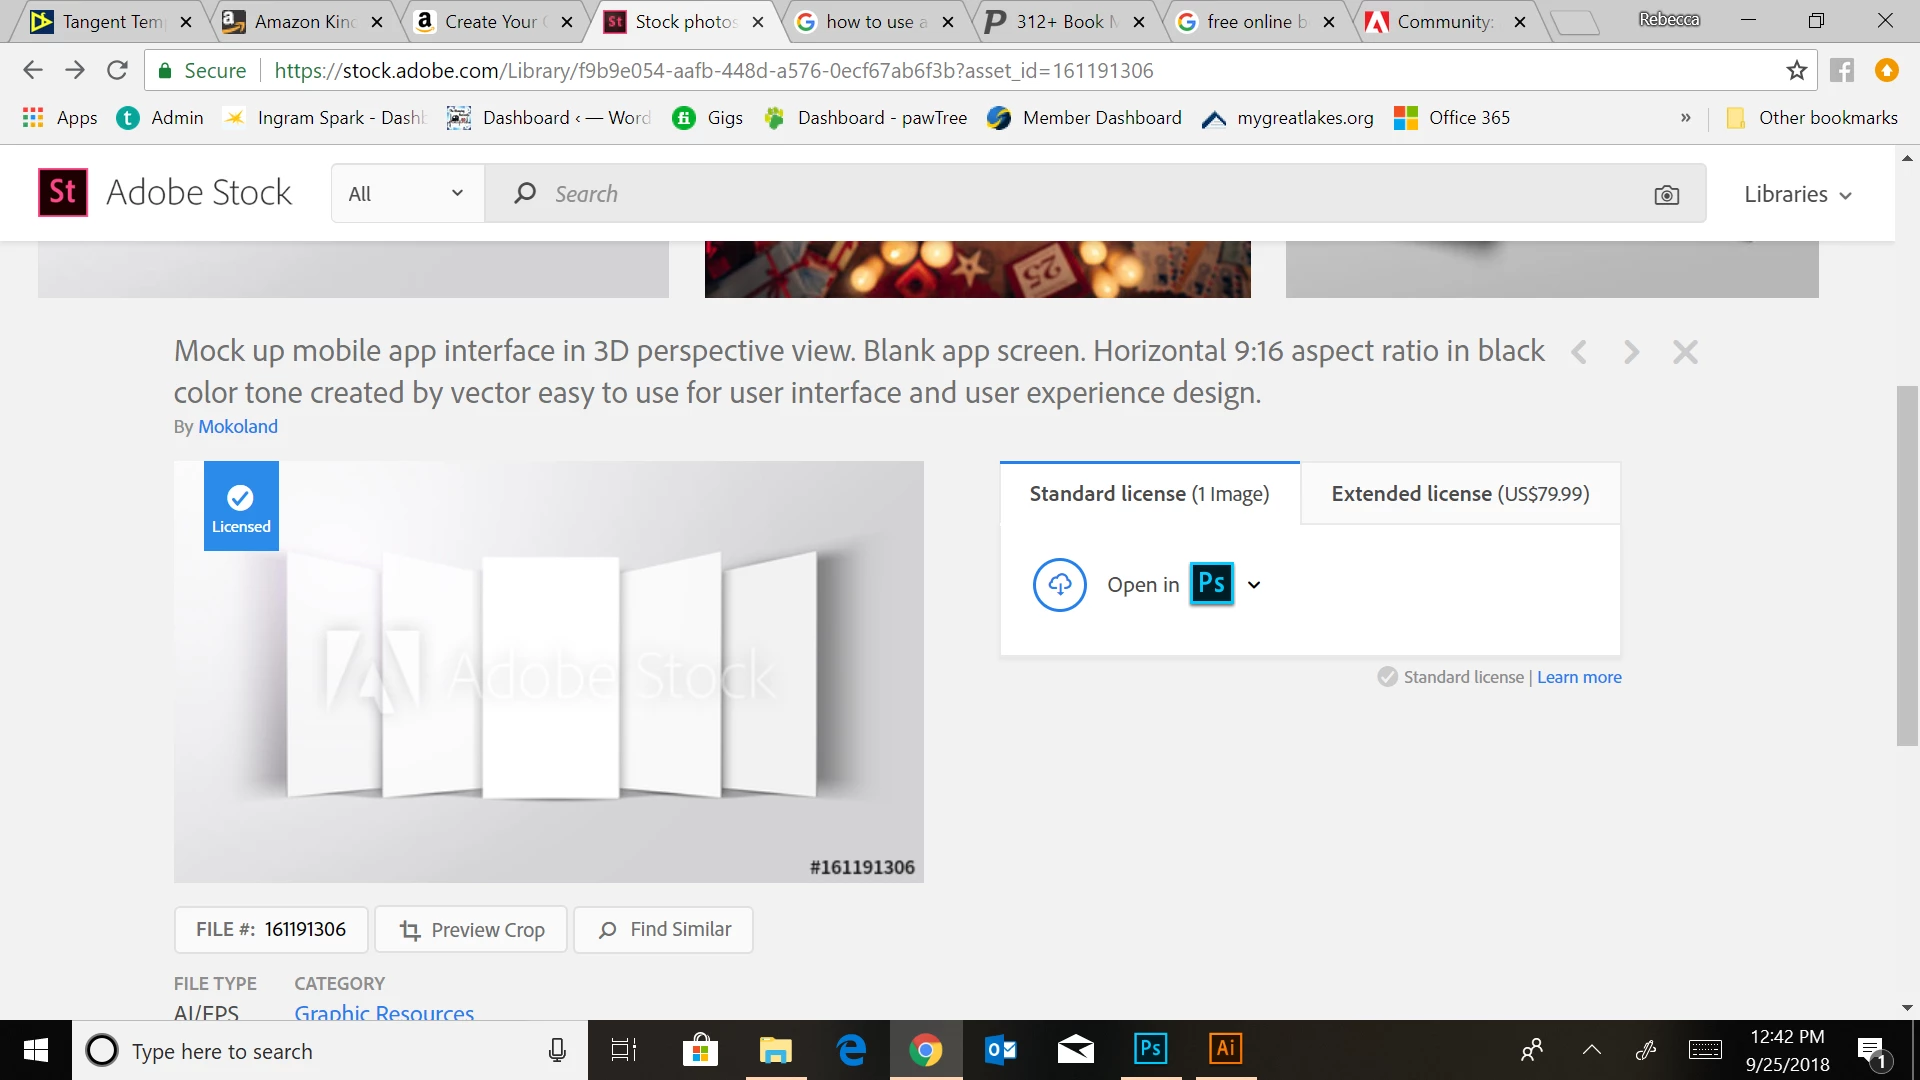Click the Preview Crop button
Screen dimensions: 1920x1080
pyautogui.click(x=472, y=930)
